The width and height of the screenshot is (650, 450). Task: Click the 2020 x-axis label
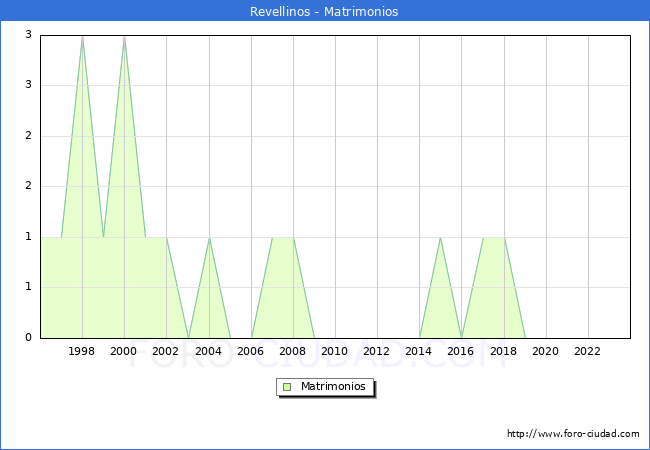545,351
